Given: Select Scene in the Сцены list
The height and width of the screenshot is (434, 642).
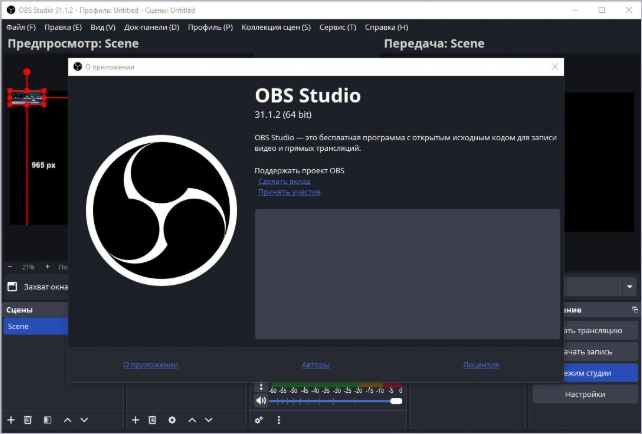Looking at the screenshot, I should coord(36,326).
